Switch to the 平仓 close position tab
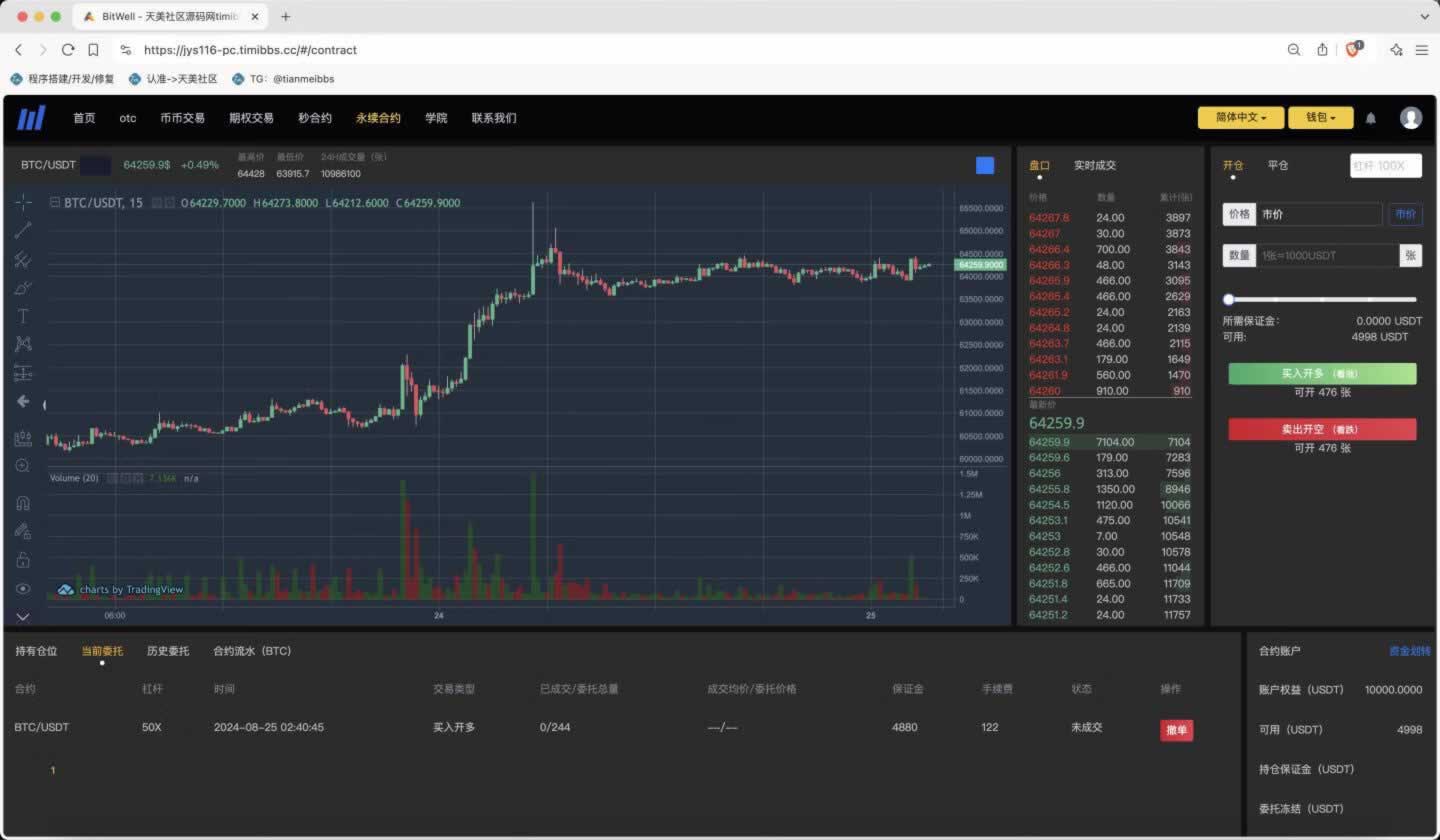 1278,166
